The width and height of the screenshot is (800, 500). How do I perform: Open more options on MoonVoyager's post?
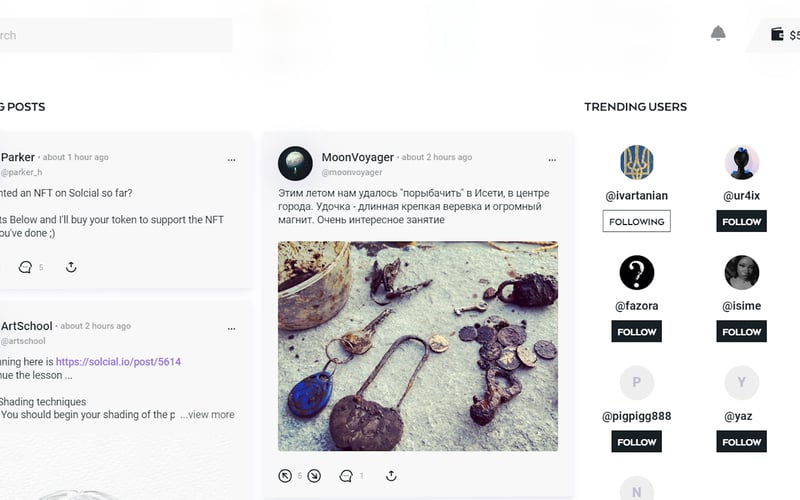coord(552,160)
